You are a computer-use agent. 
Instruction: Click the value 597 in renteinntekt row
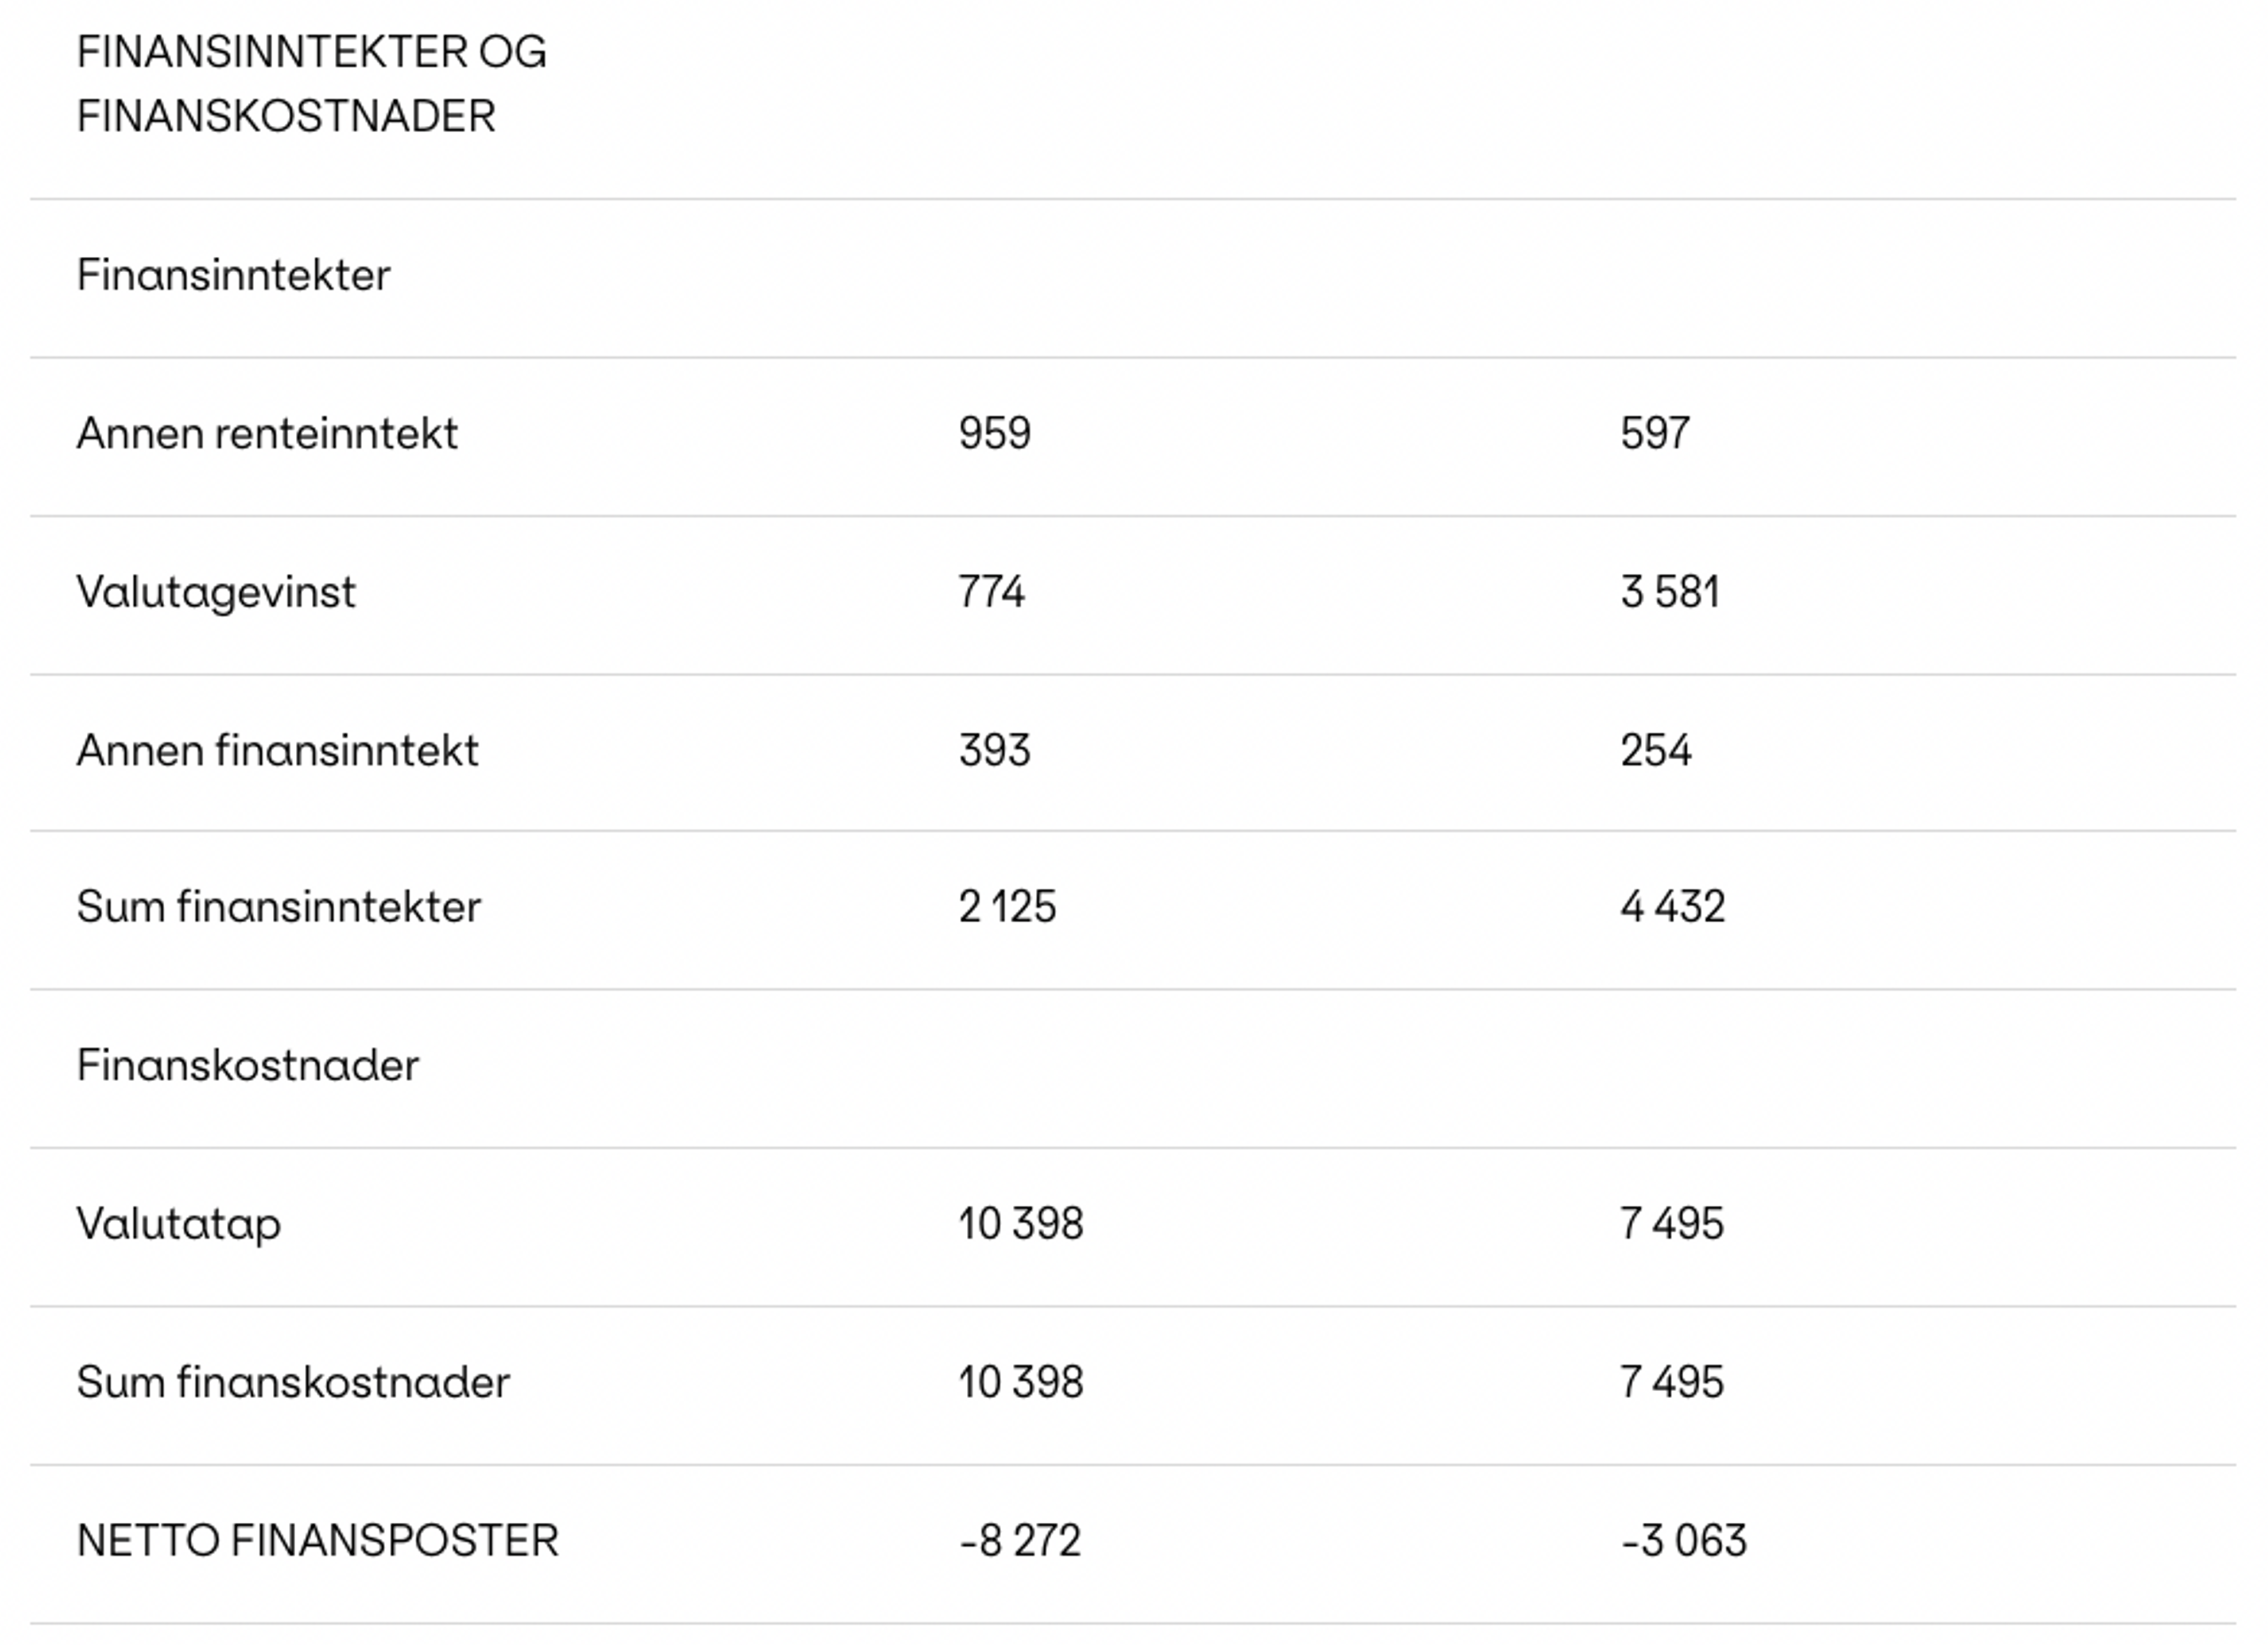pos(1655,434)
